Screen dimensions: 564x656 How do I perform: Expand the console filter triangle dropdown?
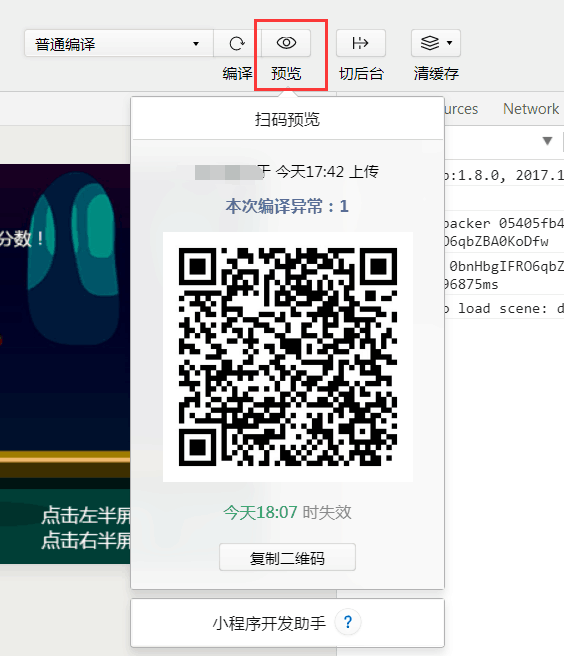(x=547, y=141)
